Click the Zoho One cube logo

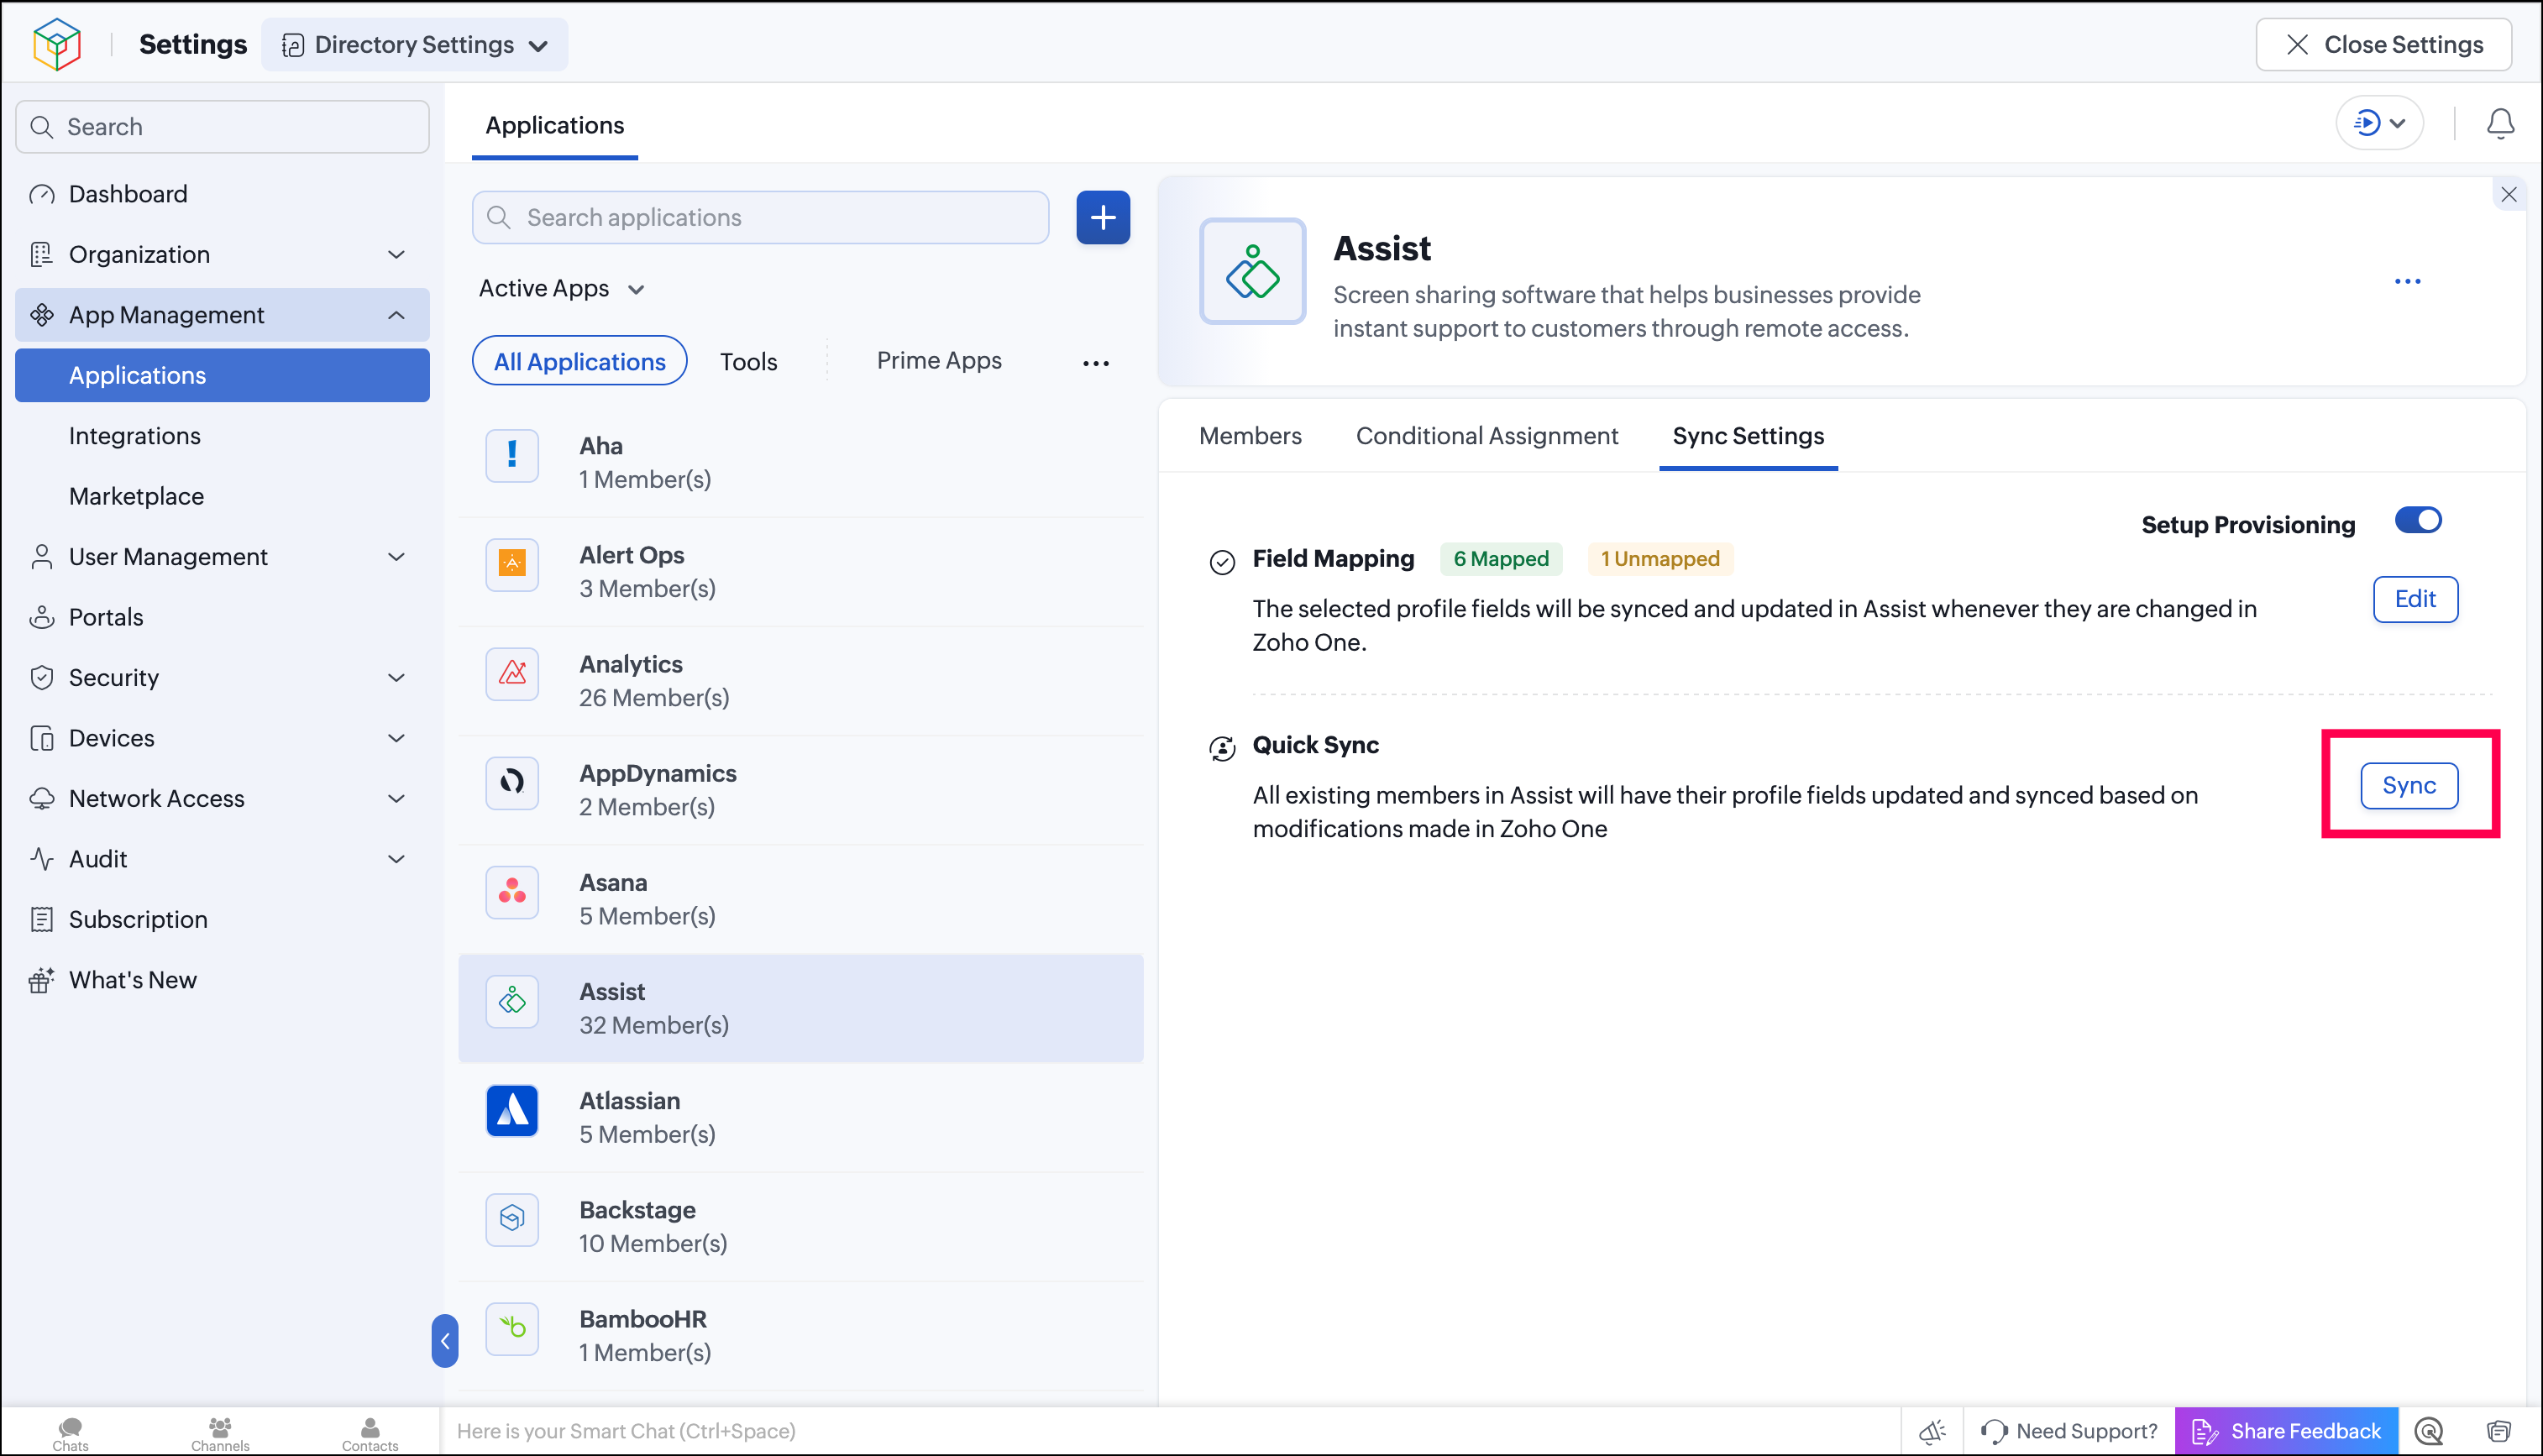point(57,44)
